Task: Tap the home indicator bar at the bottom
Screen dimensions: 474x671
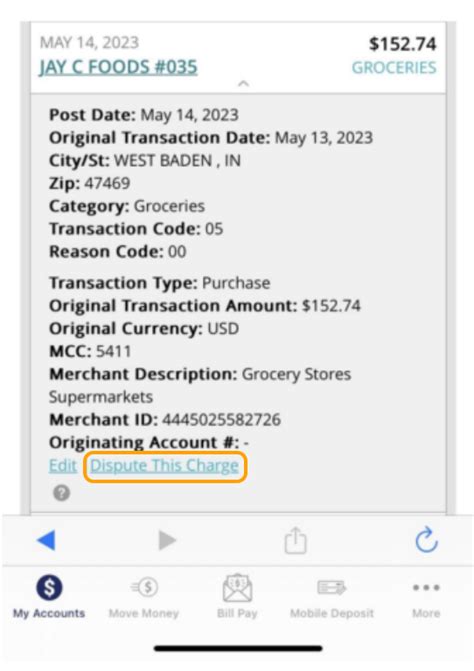Action: [x=238, y=649]
